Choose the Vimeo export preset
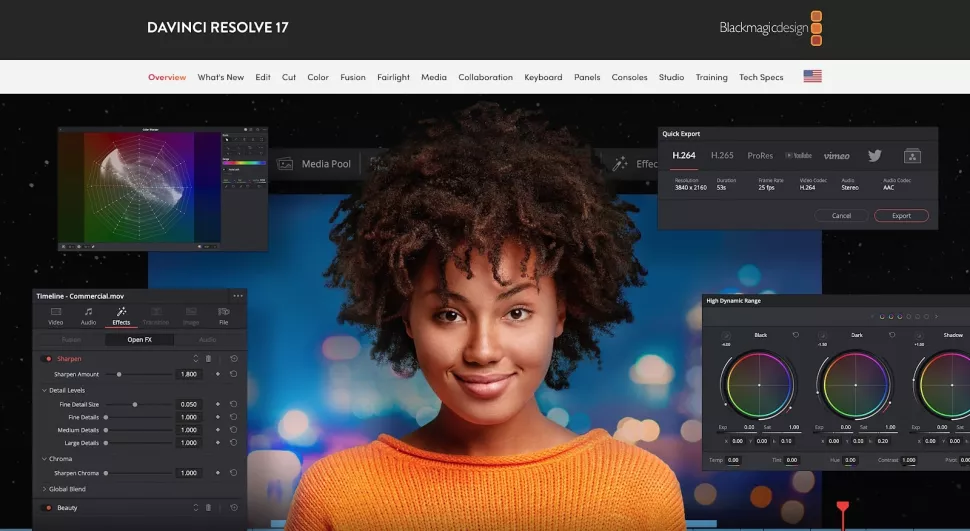This screenshot has height=531, width=970. tap(836, 156)
